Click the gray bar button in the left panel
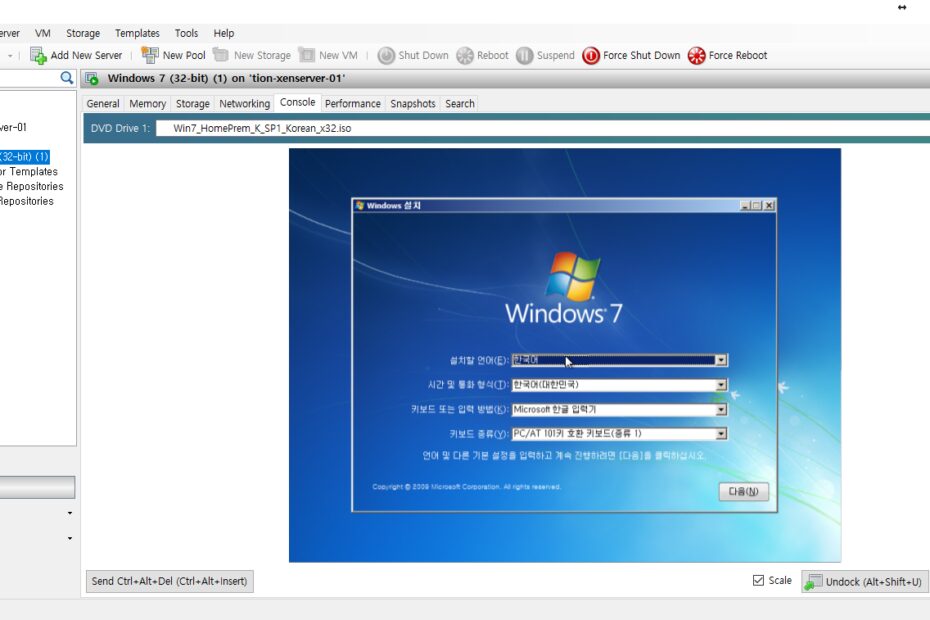The height and width of the screenshot is (620, 930). tap(37, 488)
